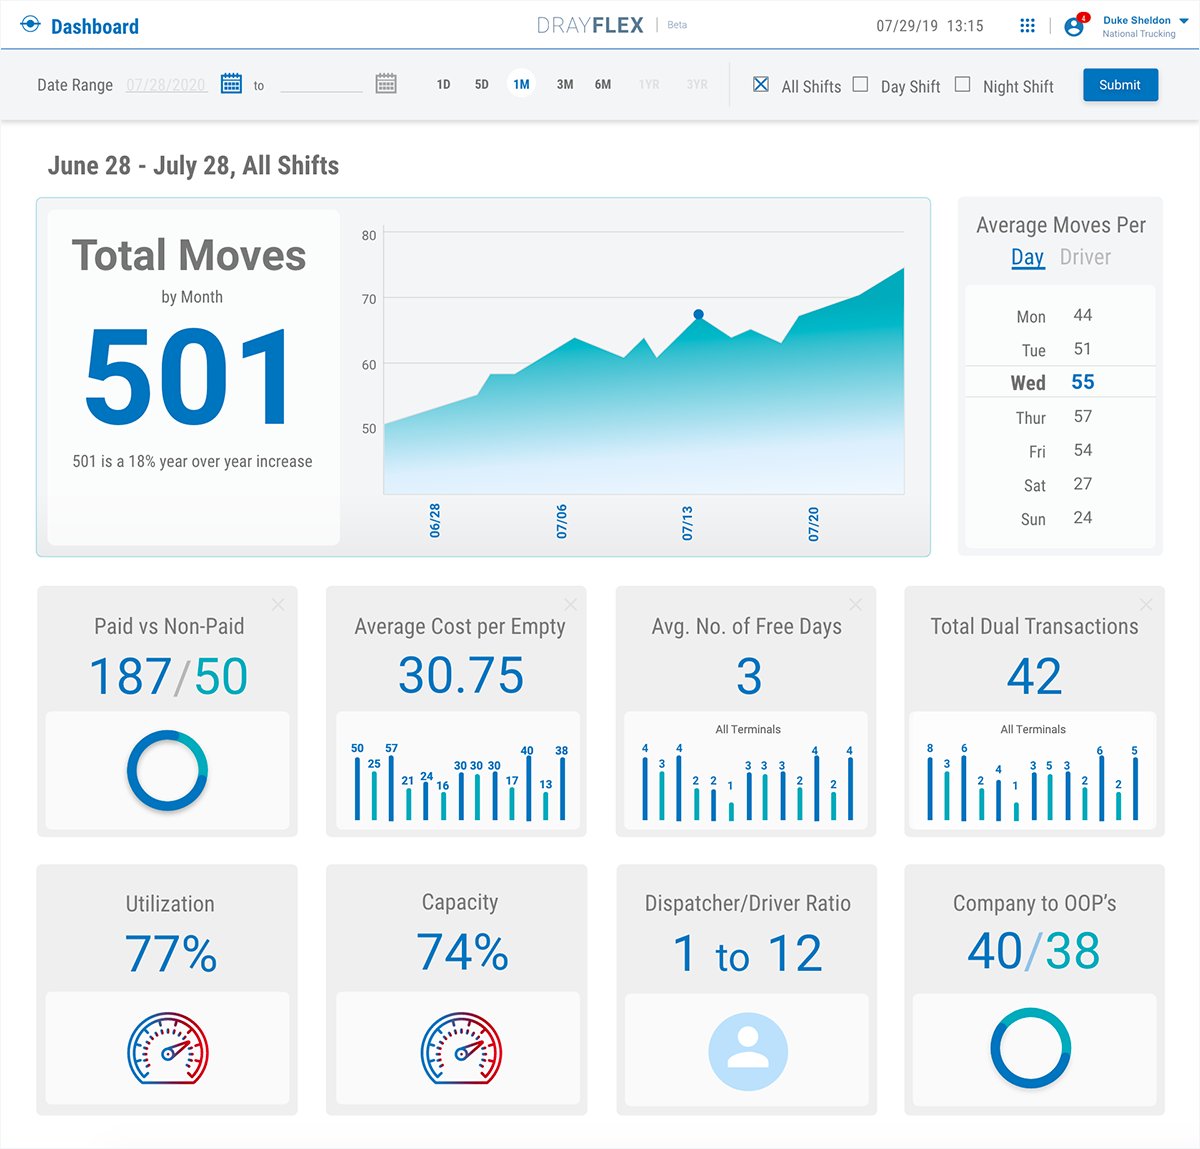Click the 74% capacity value
The width and height of the screenshot is (1200, 1149).
462,951
